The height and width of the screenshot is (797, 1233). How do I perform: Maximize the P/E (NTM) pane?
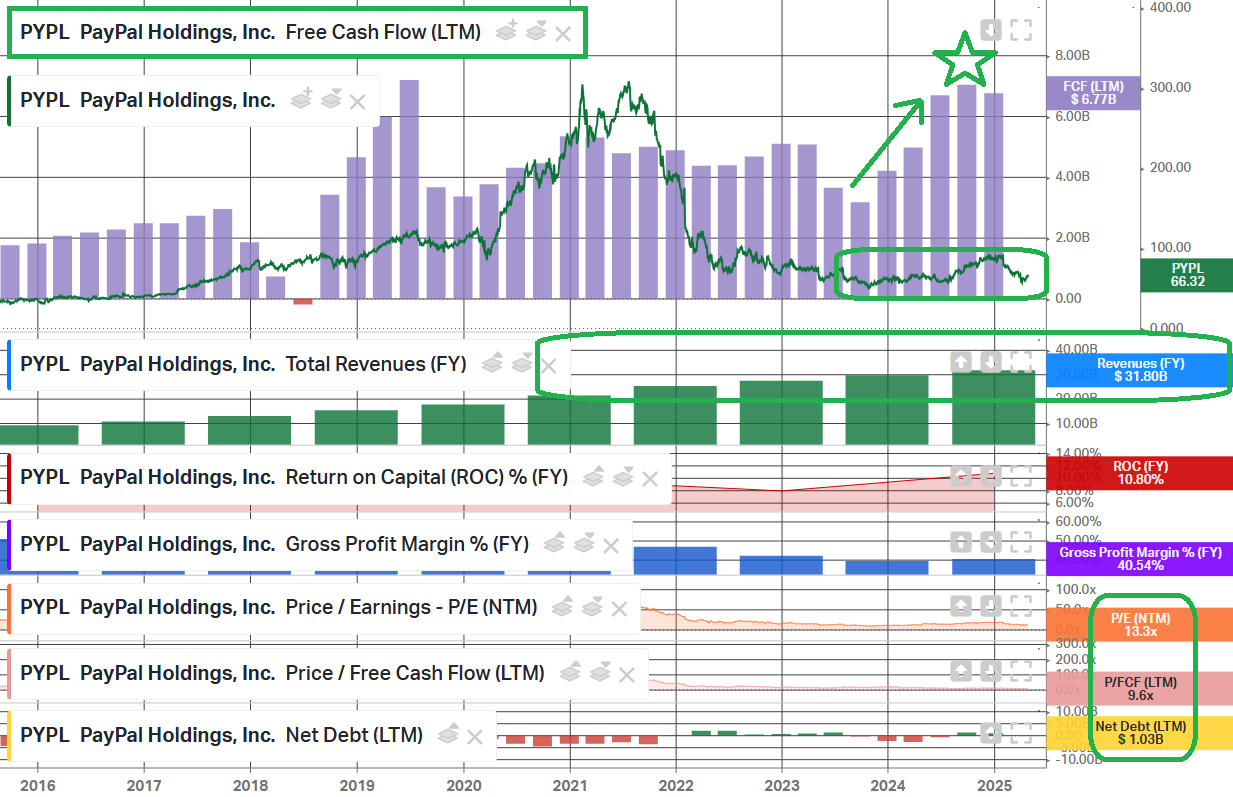(1020, 605)
